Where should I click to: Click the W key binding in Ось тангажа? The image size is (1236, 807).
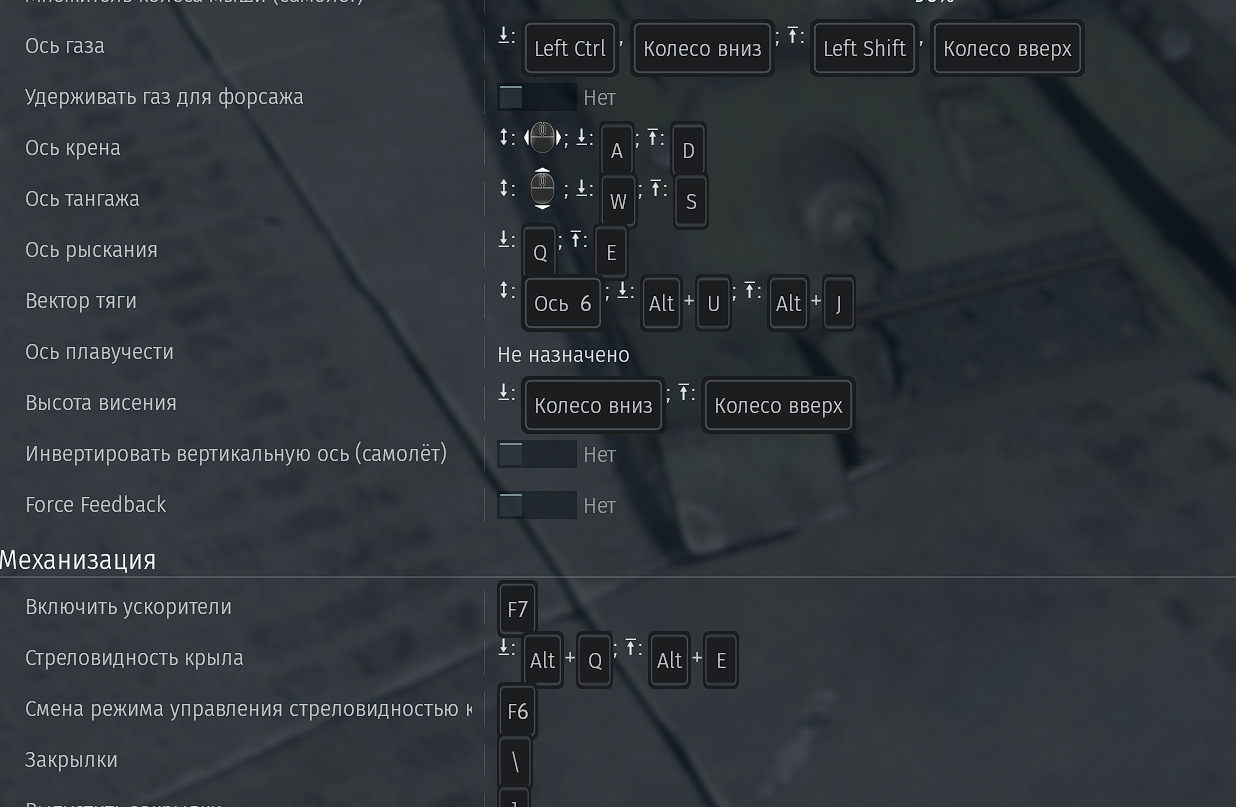[618, 202]
